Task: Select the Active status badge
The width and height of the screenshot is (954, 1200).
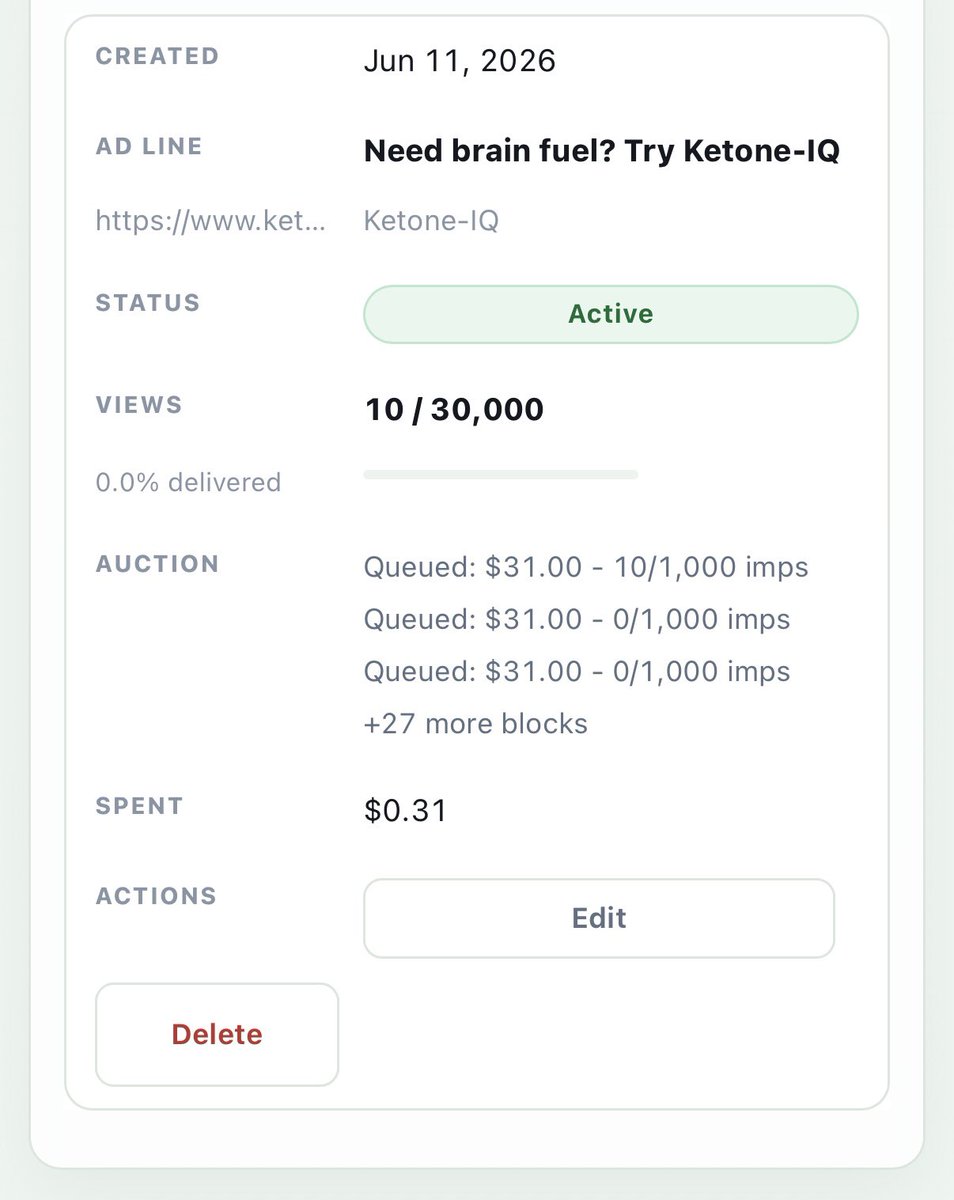Action: tap(610, 314)
